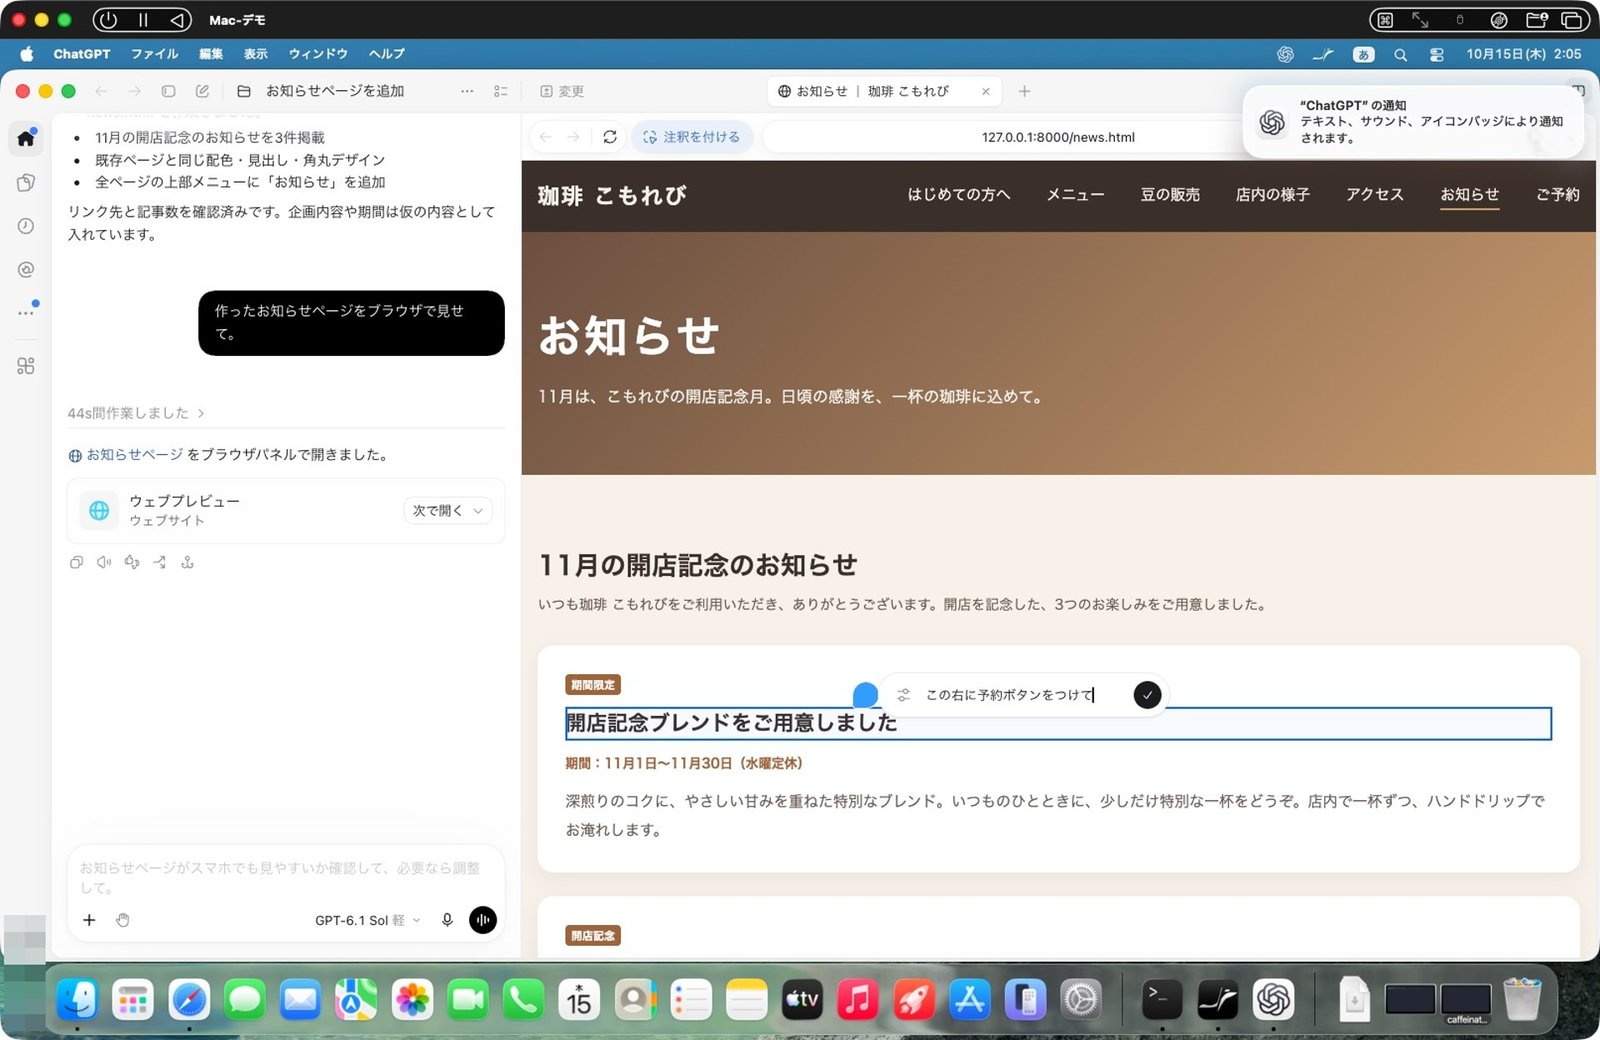Click the plus attach button in the chat input
This screenshot has width=1600, height=1040.
click(x=89, y=920)
